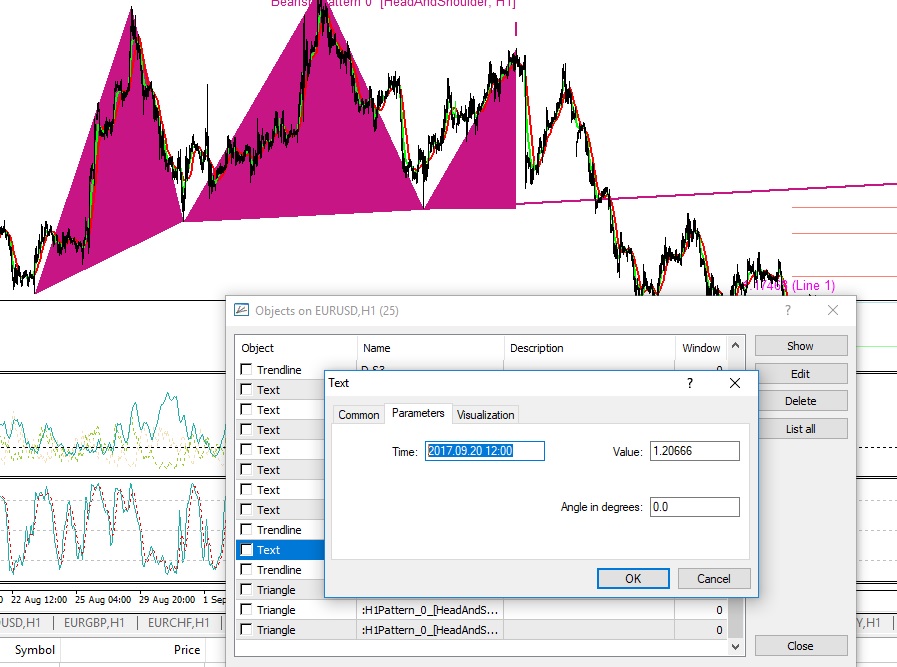Click the '25 Aug 04:00' time axis label

[103, 599]
